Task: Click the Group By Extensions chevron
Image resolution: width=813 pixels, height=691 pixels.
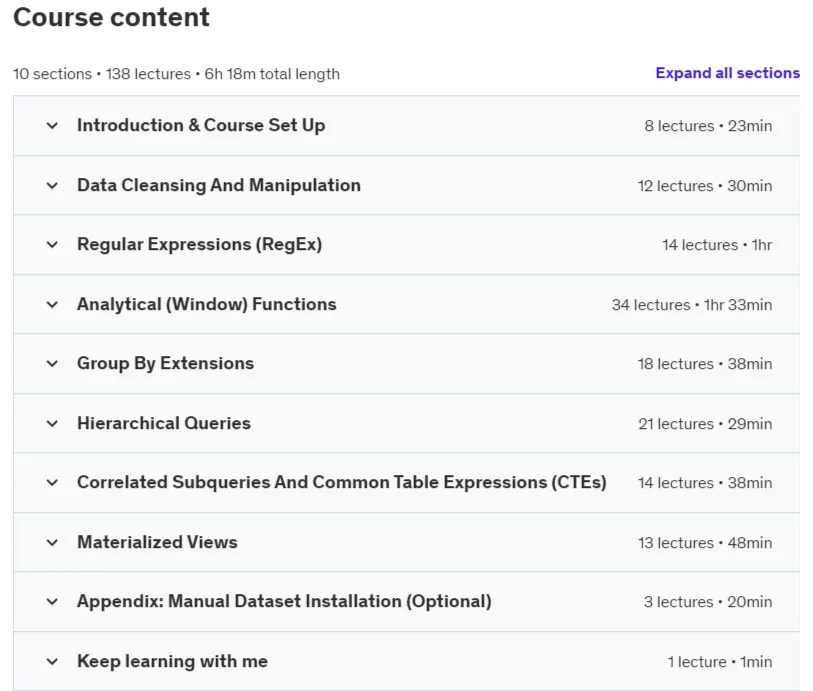Action: tap(52, 364)
